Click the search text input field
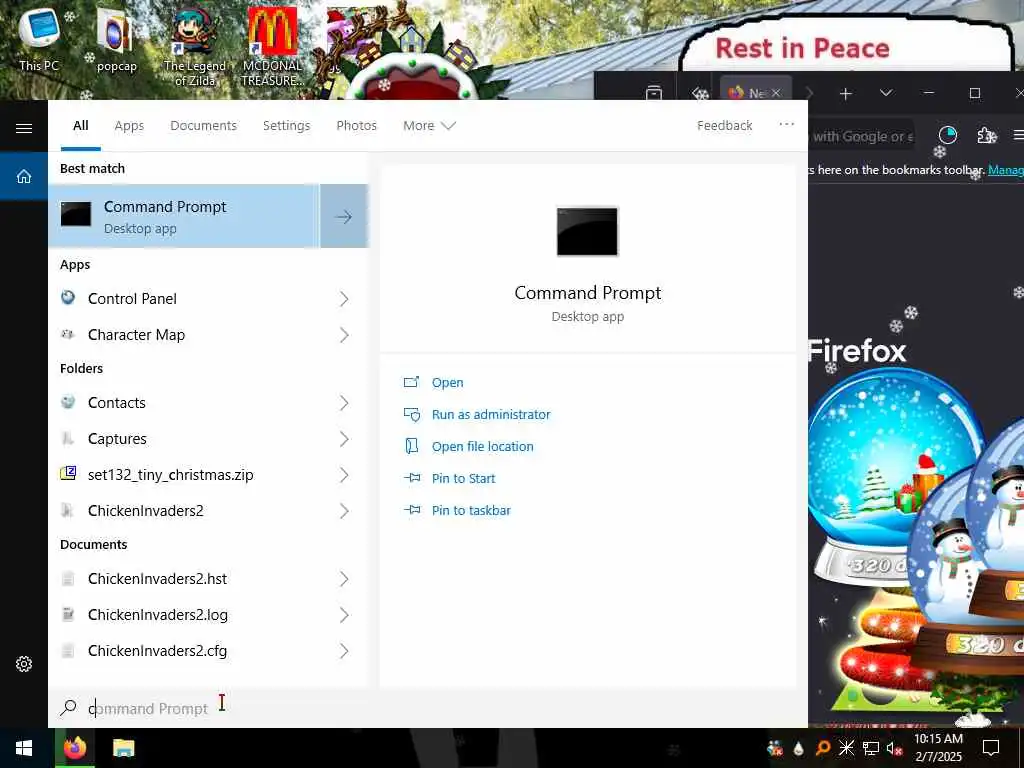This screenshot has width=1024, height=768. tap(428, 709)
